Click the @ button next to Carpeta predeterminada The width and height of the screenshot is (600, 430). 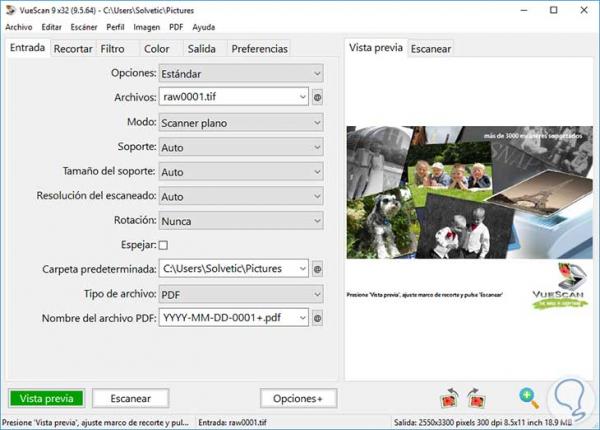coord(317,269)
